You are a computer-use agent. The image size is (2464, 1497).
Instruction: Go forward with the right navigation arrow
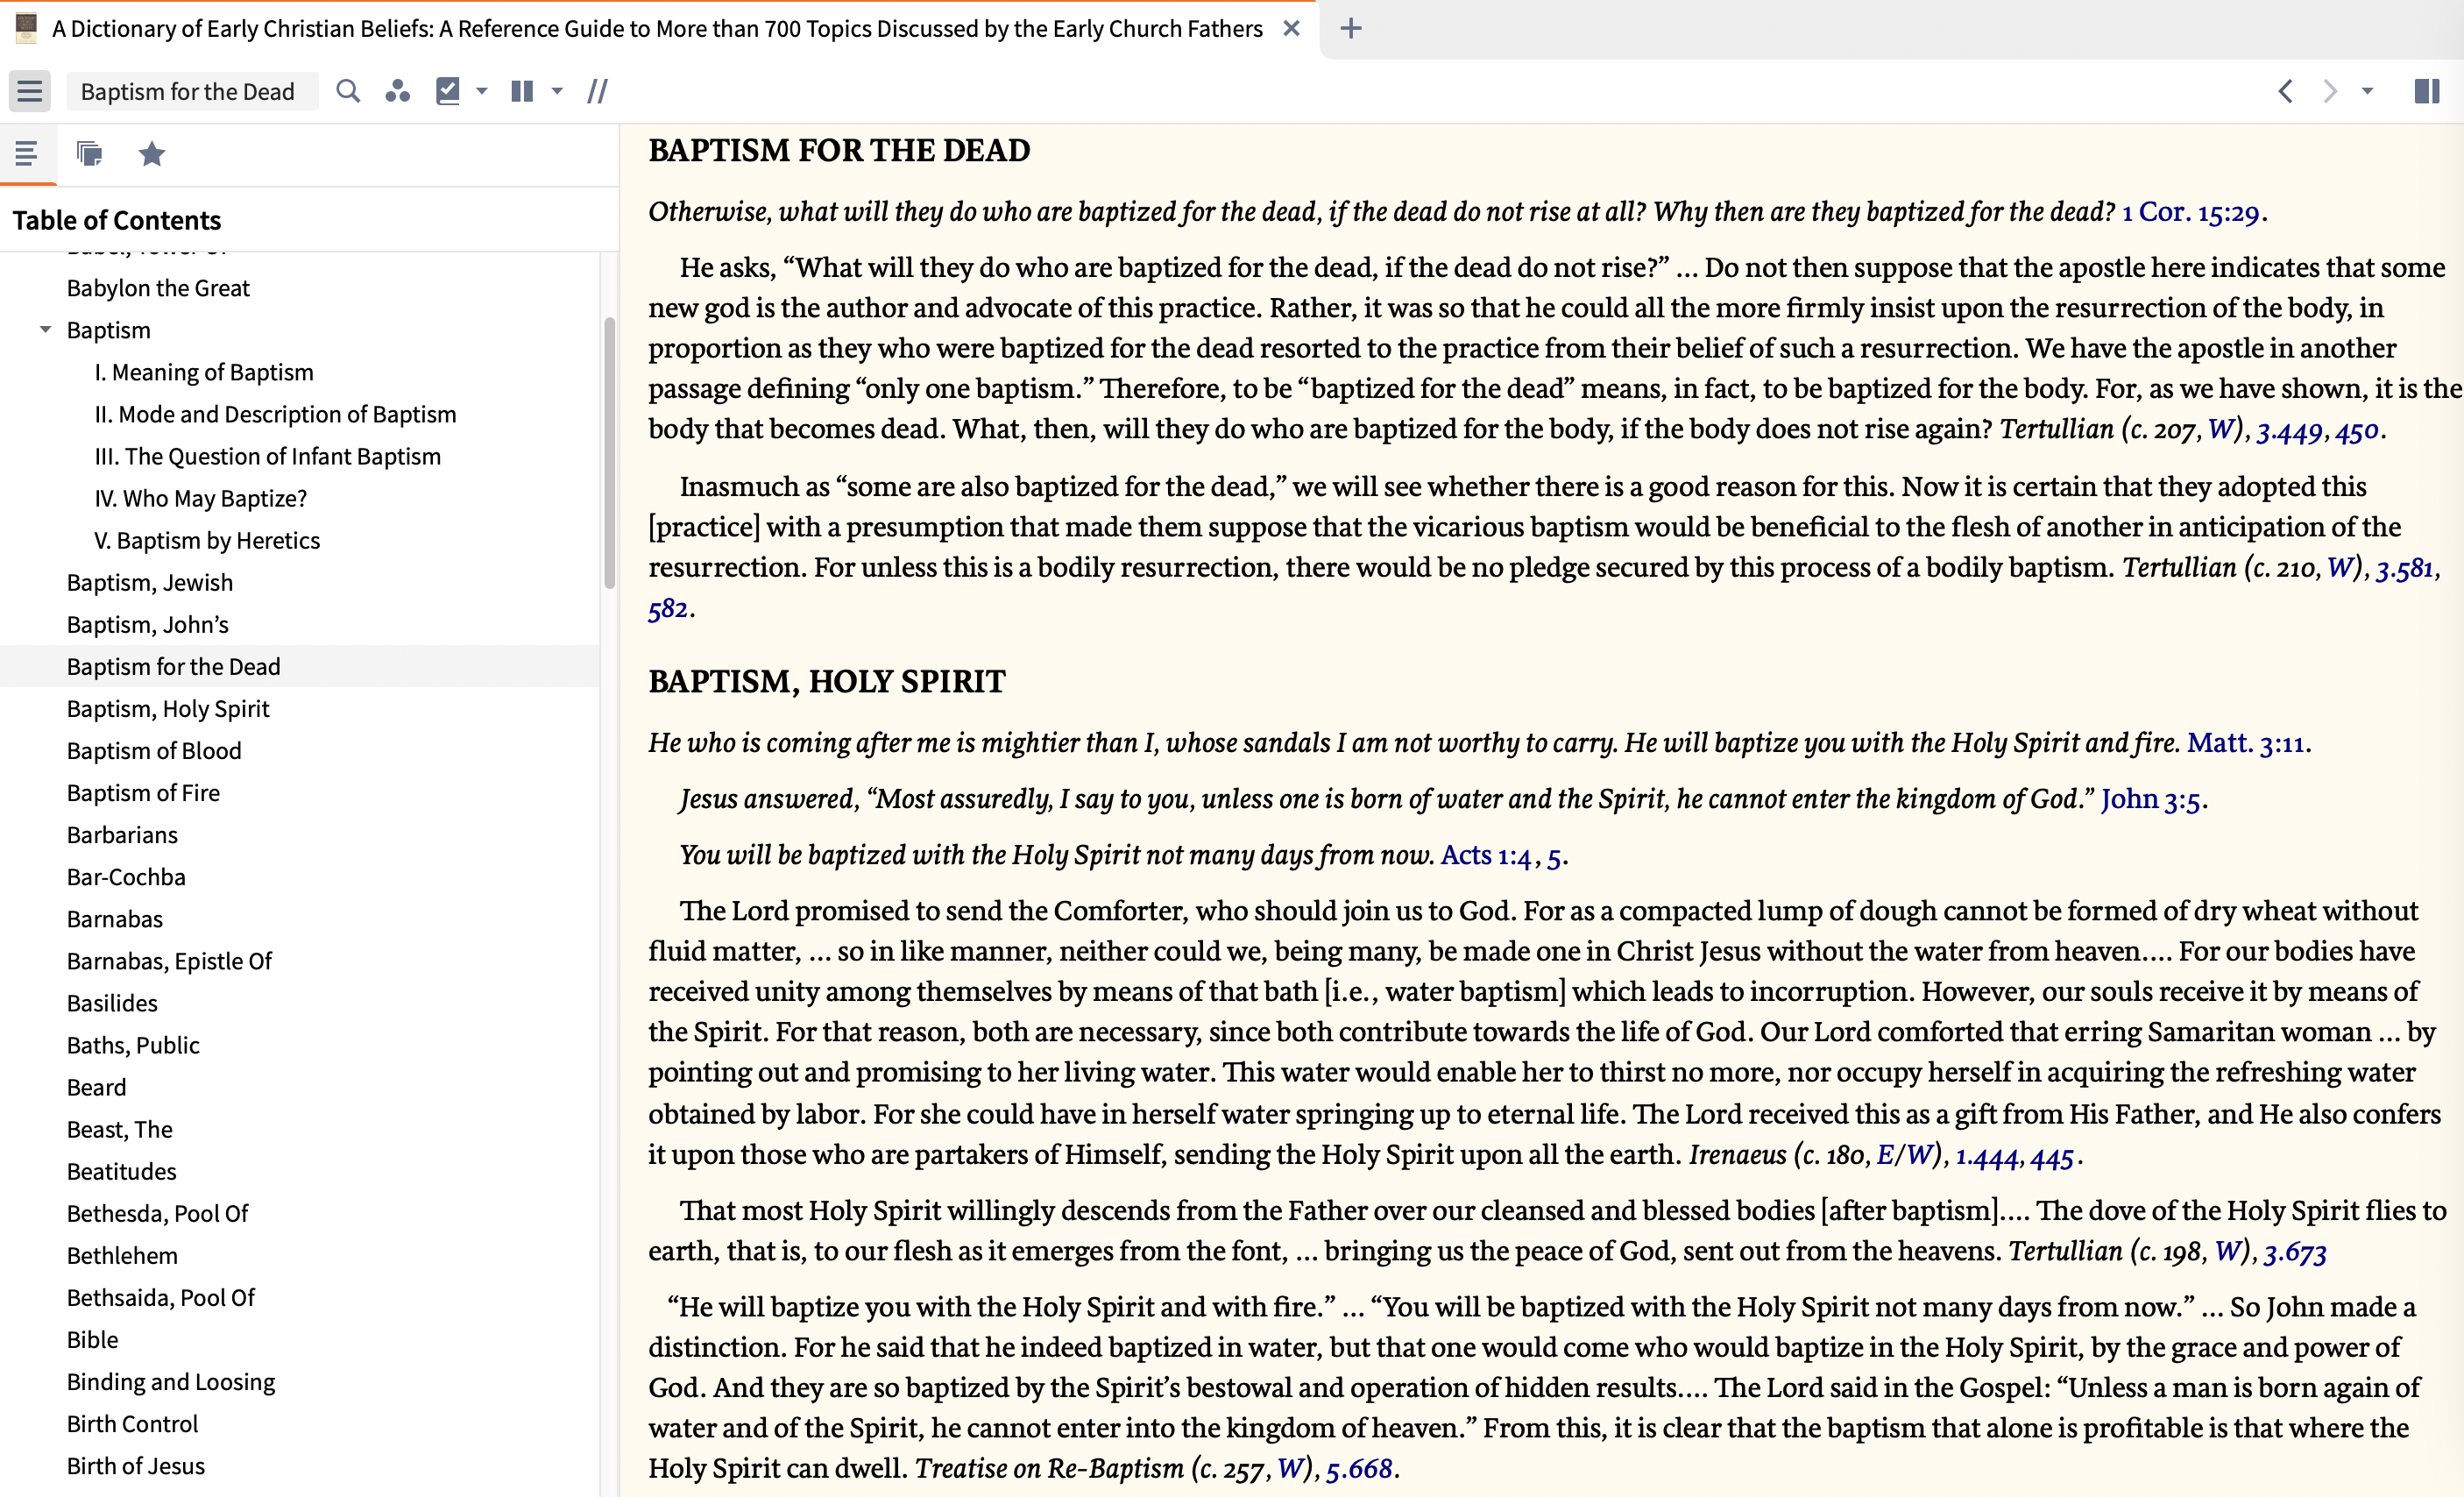click(2330, 91)
